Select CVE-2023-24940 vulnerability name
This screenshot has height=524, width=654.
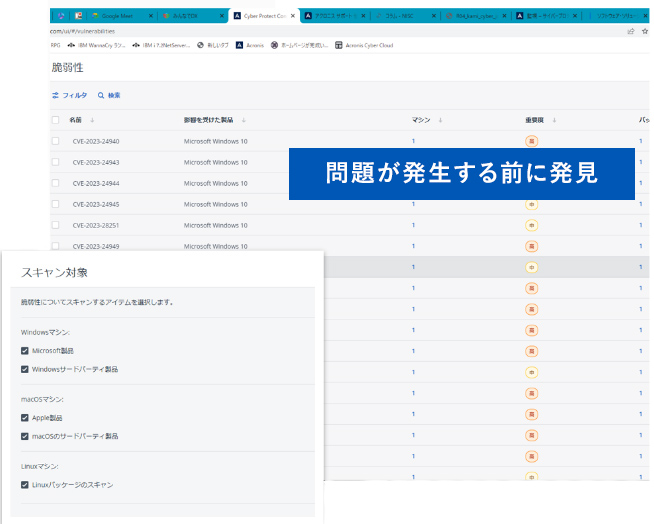pos(96,141)
